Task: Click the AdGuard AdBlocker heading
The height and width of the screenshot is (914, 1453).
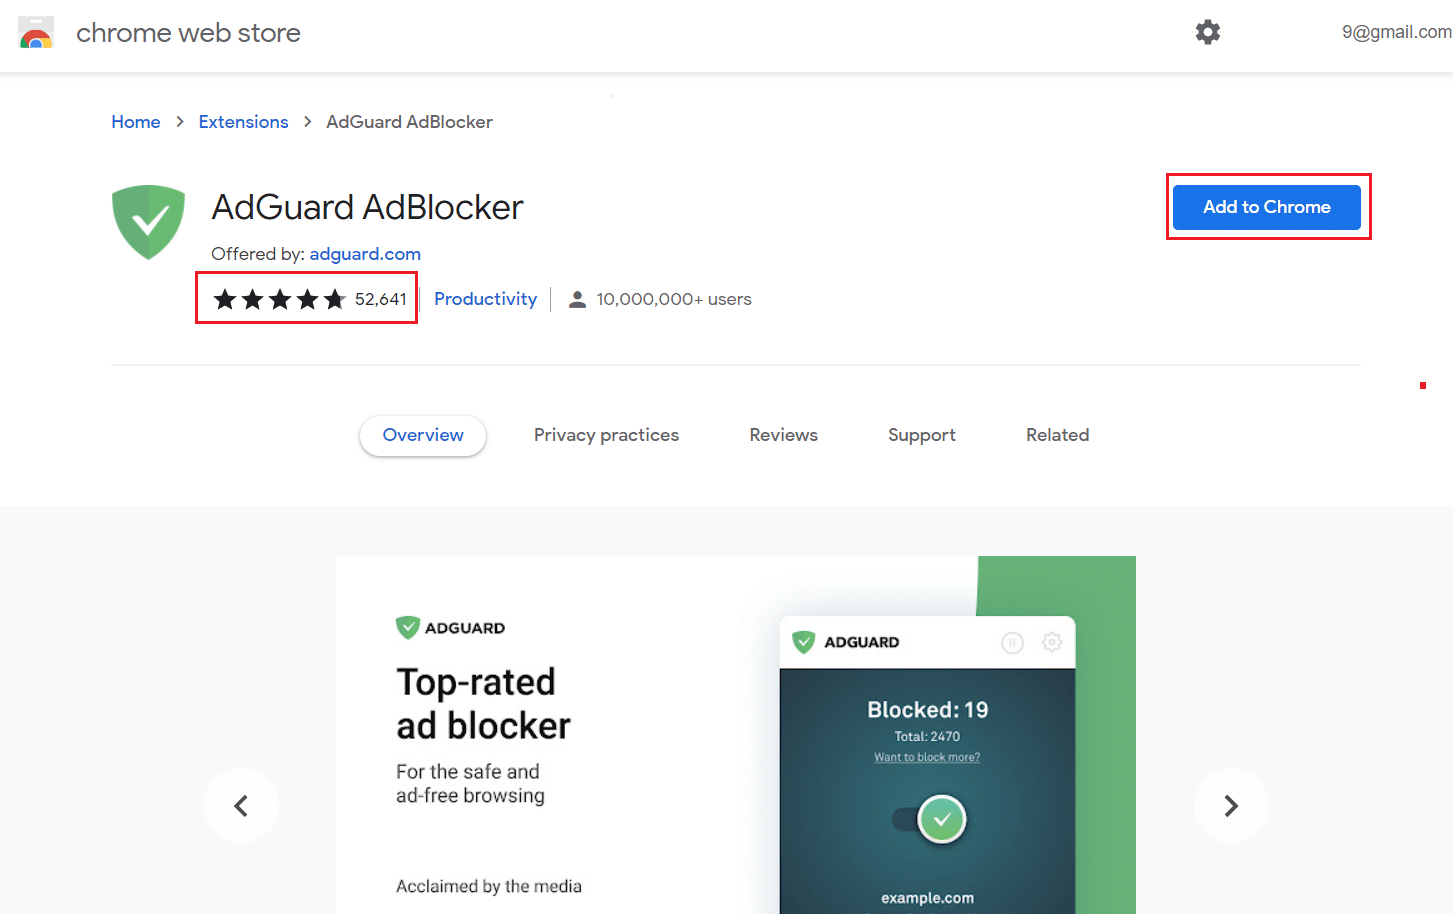Action: point(368,207)
